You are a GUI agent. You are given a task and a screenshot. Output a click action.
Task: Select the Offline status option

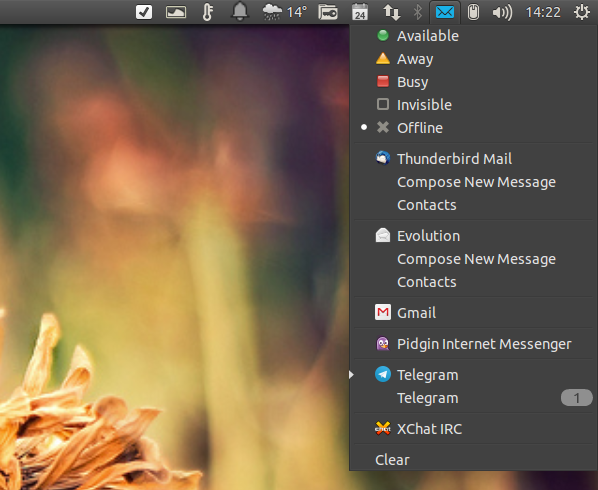[474, 128]
